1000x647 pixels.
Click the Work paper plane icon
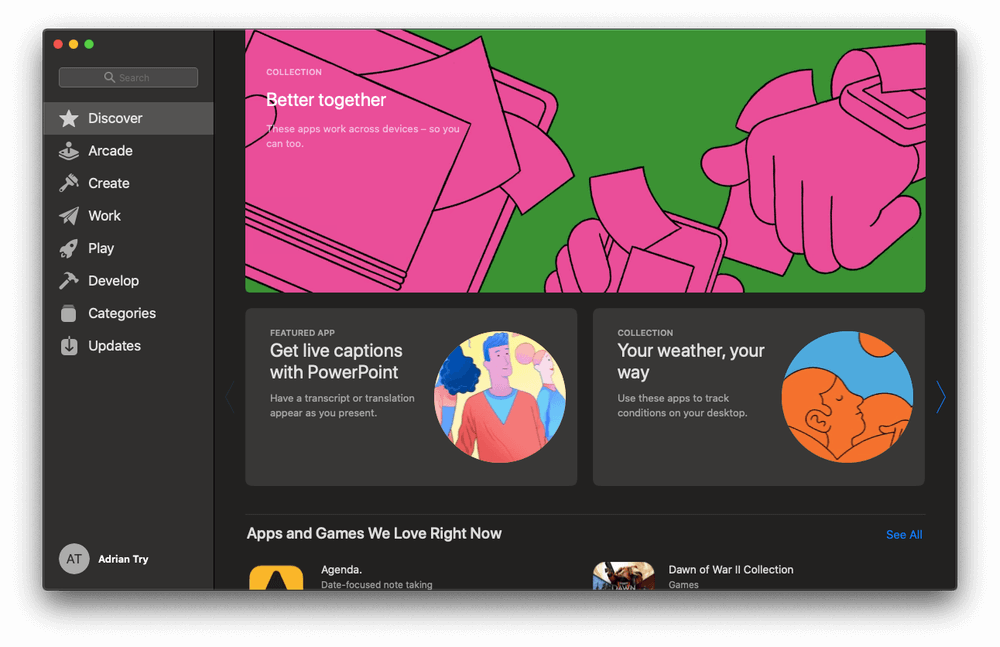(68, 216)
